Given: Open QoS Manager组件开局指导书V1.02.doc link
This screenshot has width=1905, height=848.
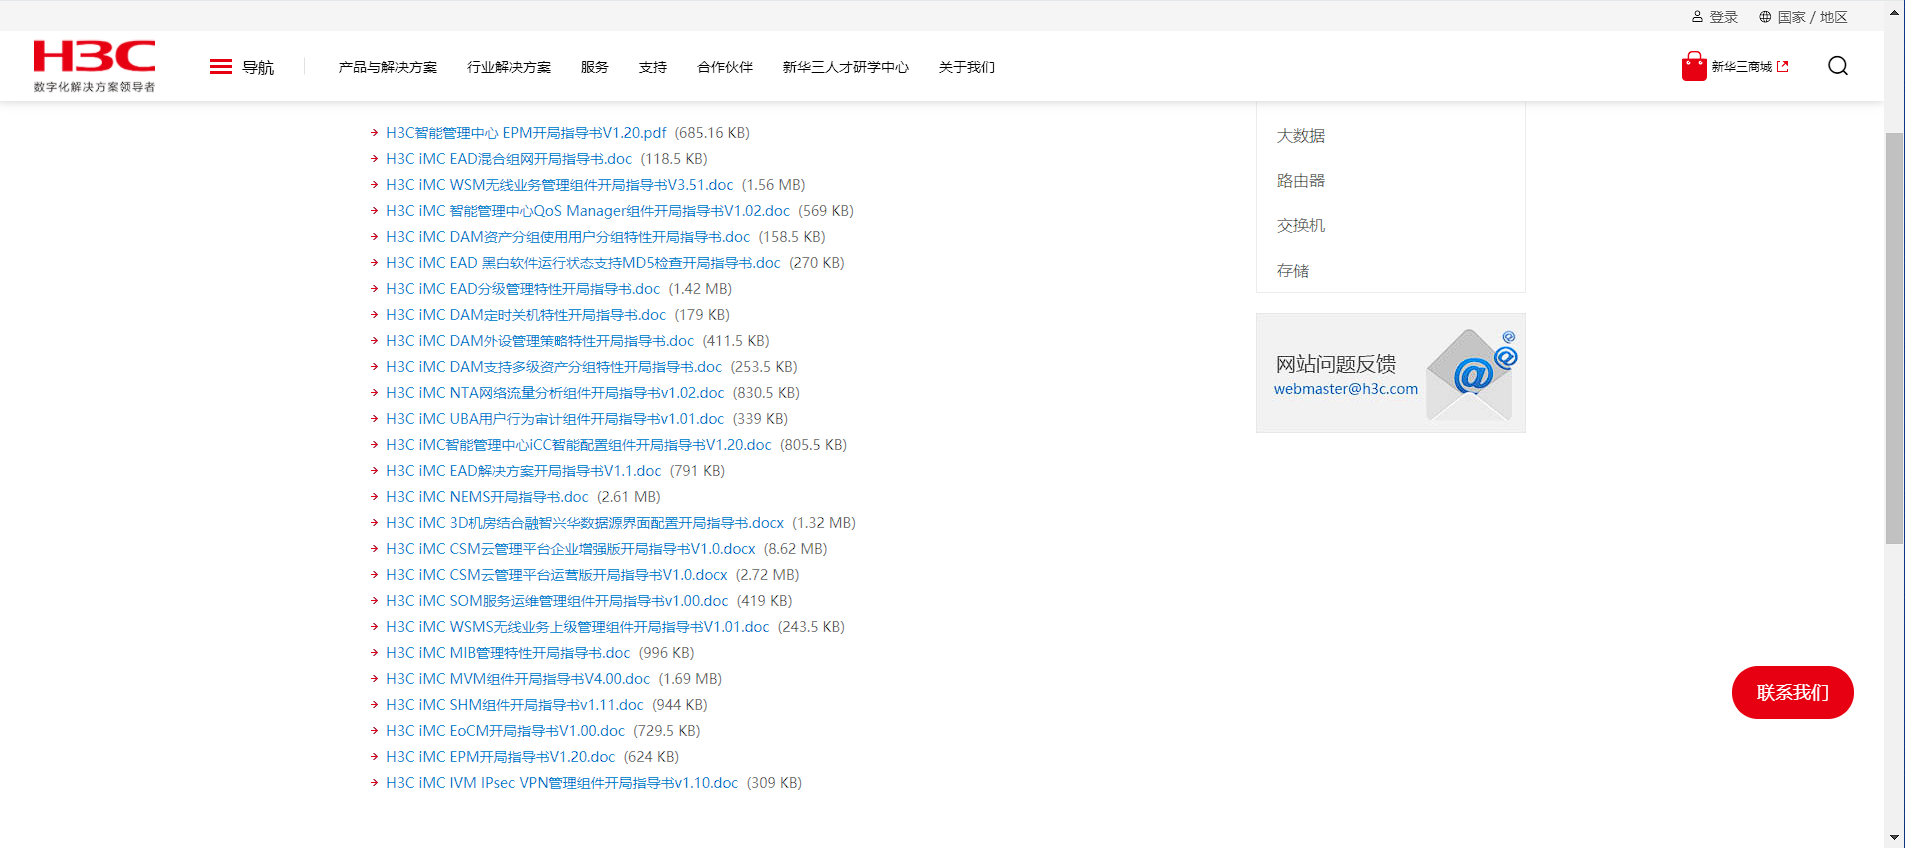Looking at the screenshot, I should click(588, 211).
